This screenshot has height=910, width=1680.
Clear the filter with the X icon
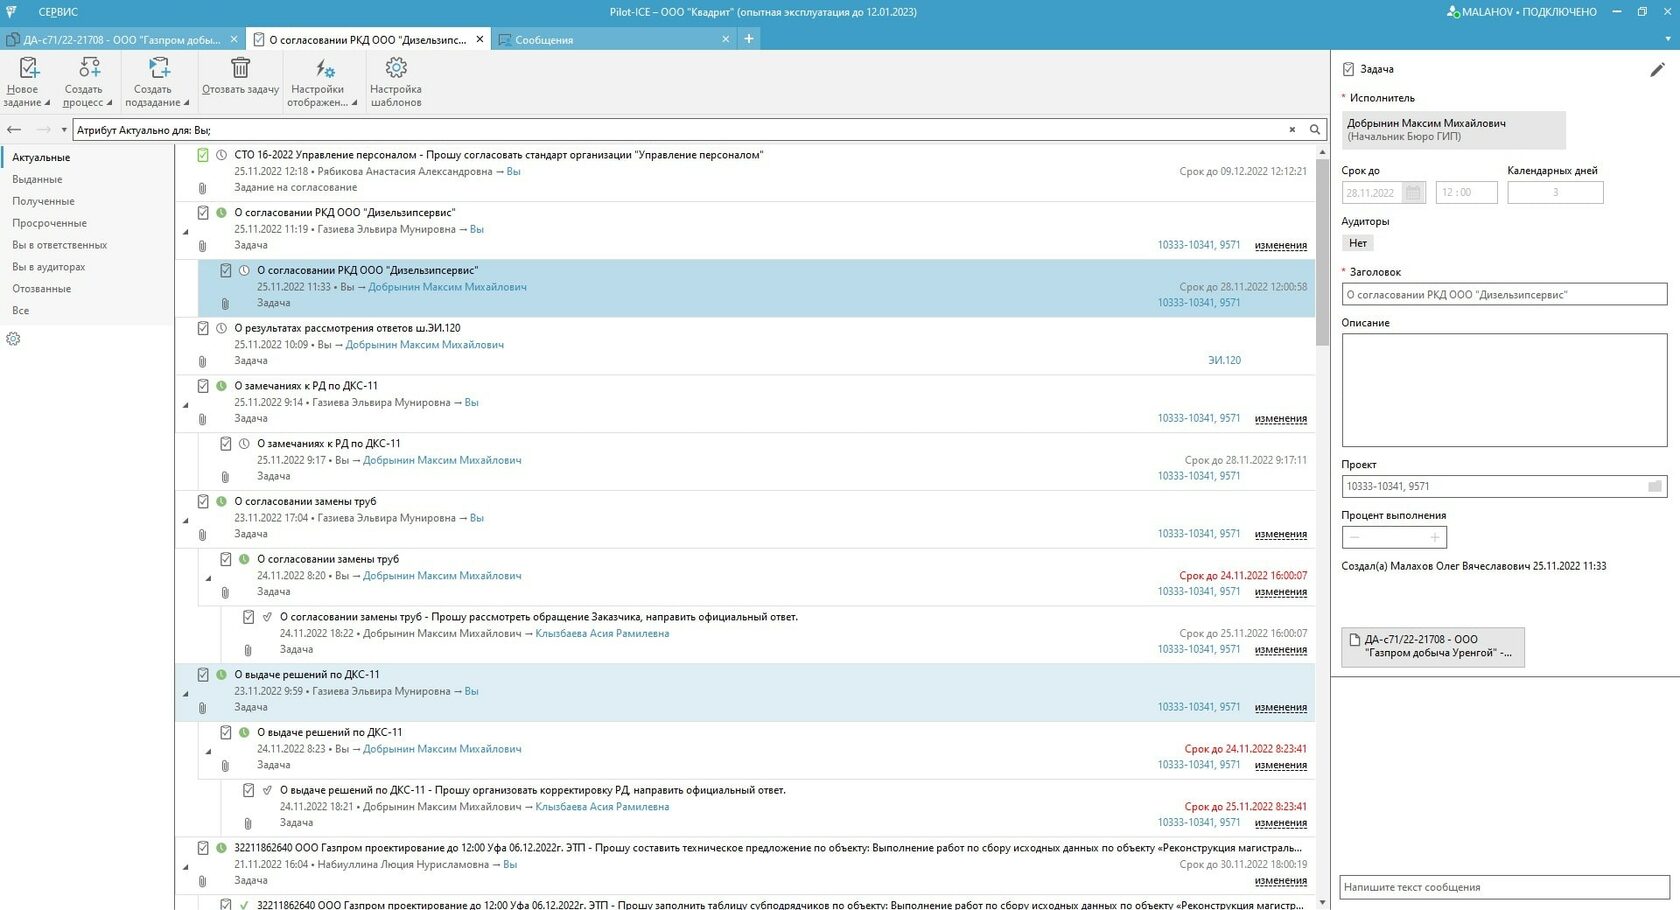point(1292,129)
